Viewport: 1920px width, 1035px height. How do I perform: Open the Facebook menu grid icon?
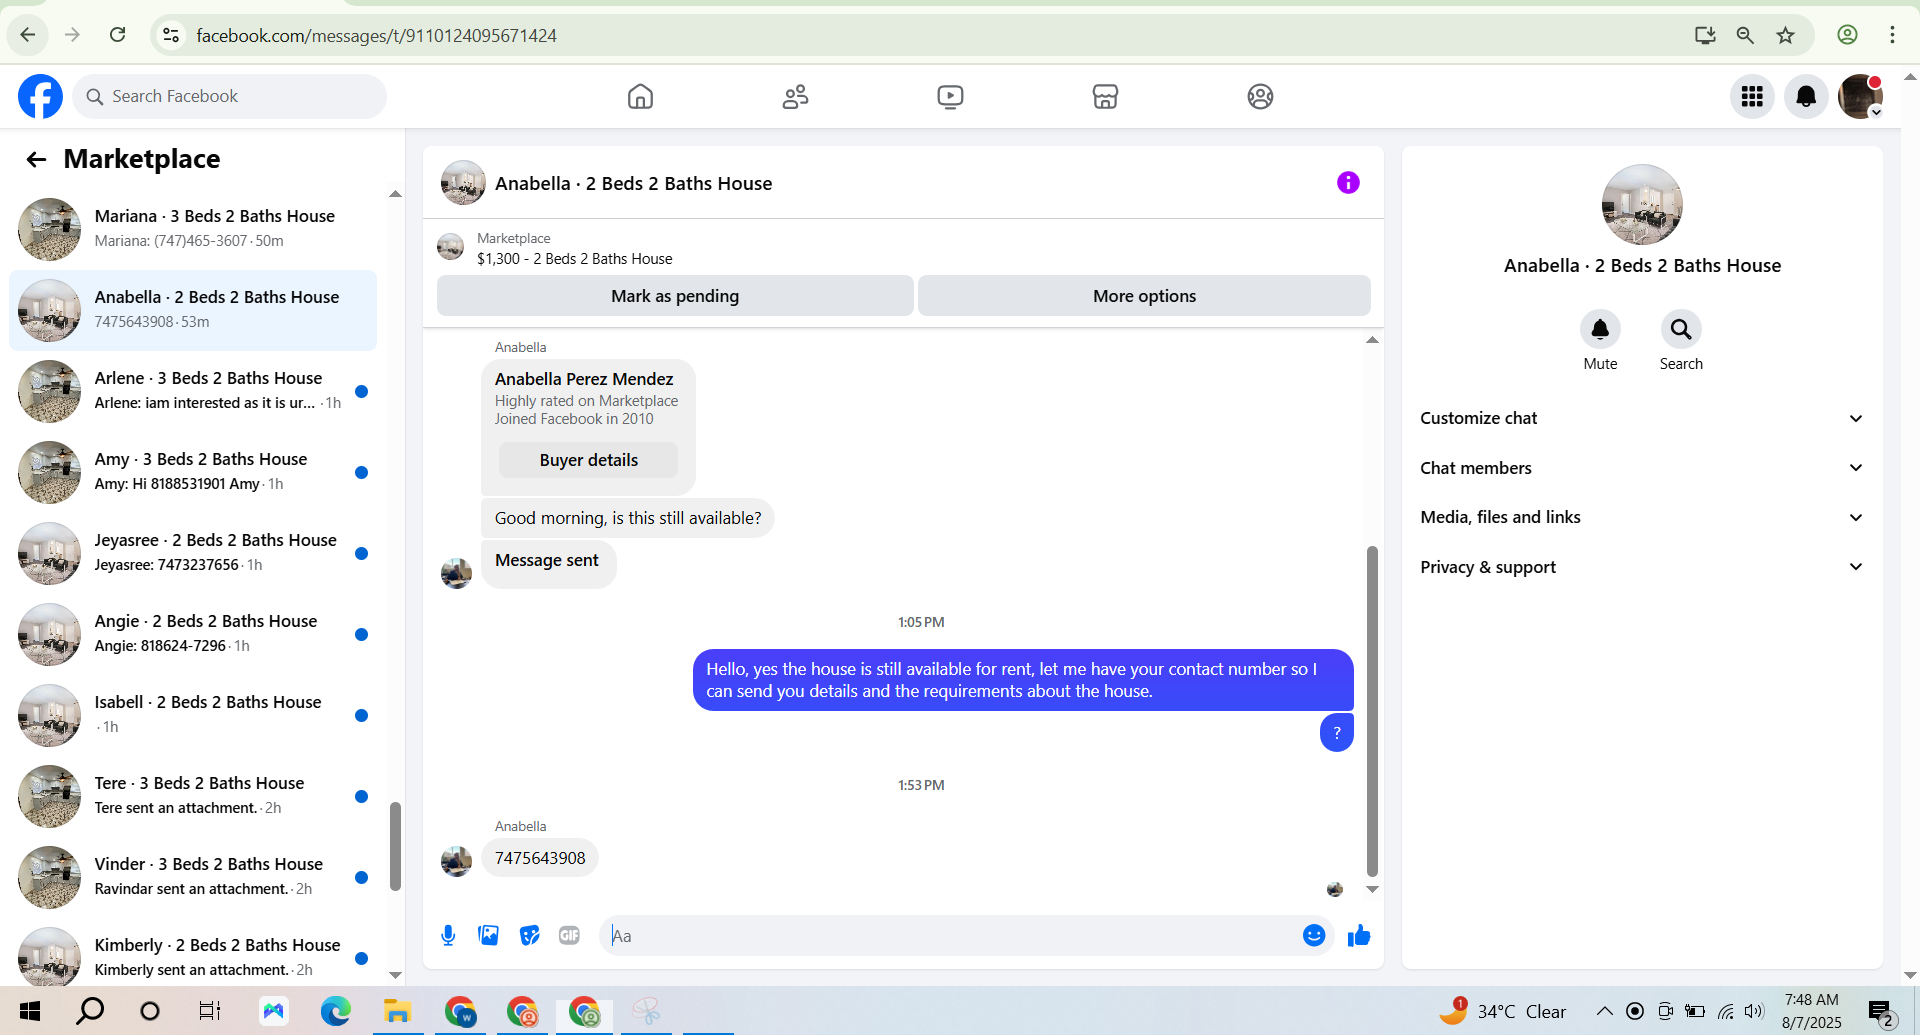[x=1752, y=96]
